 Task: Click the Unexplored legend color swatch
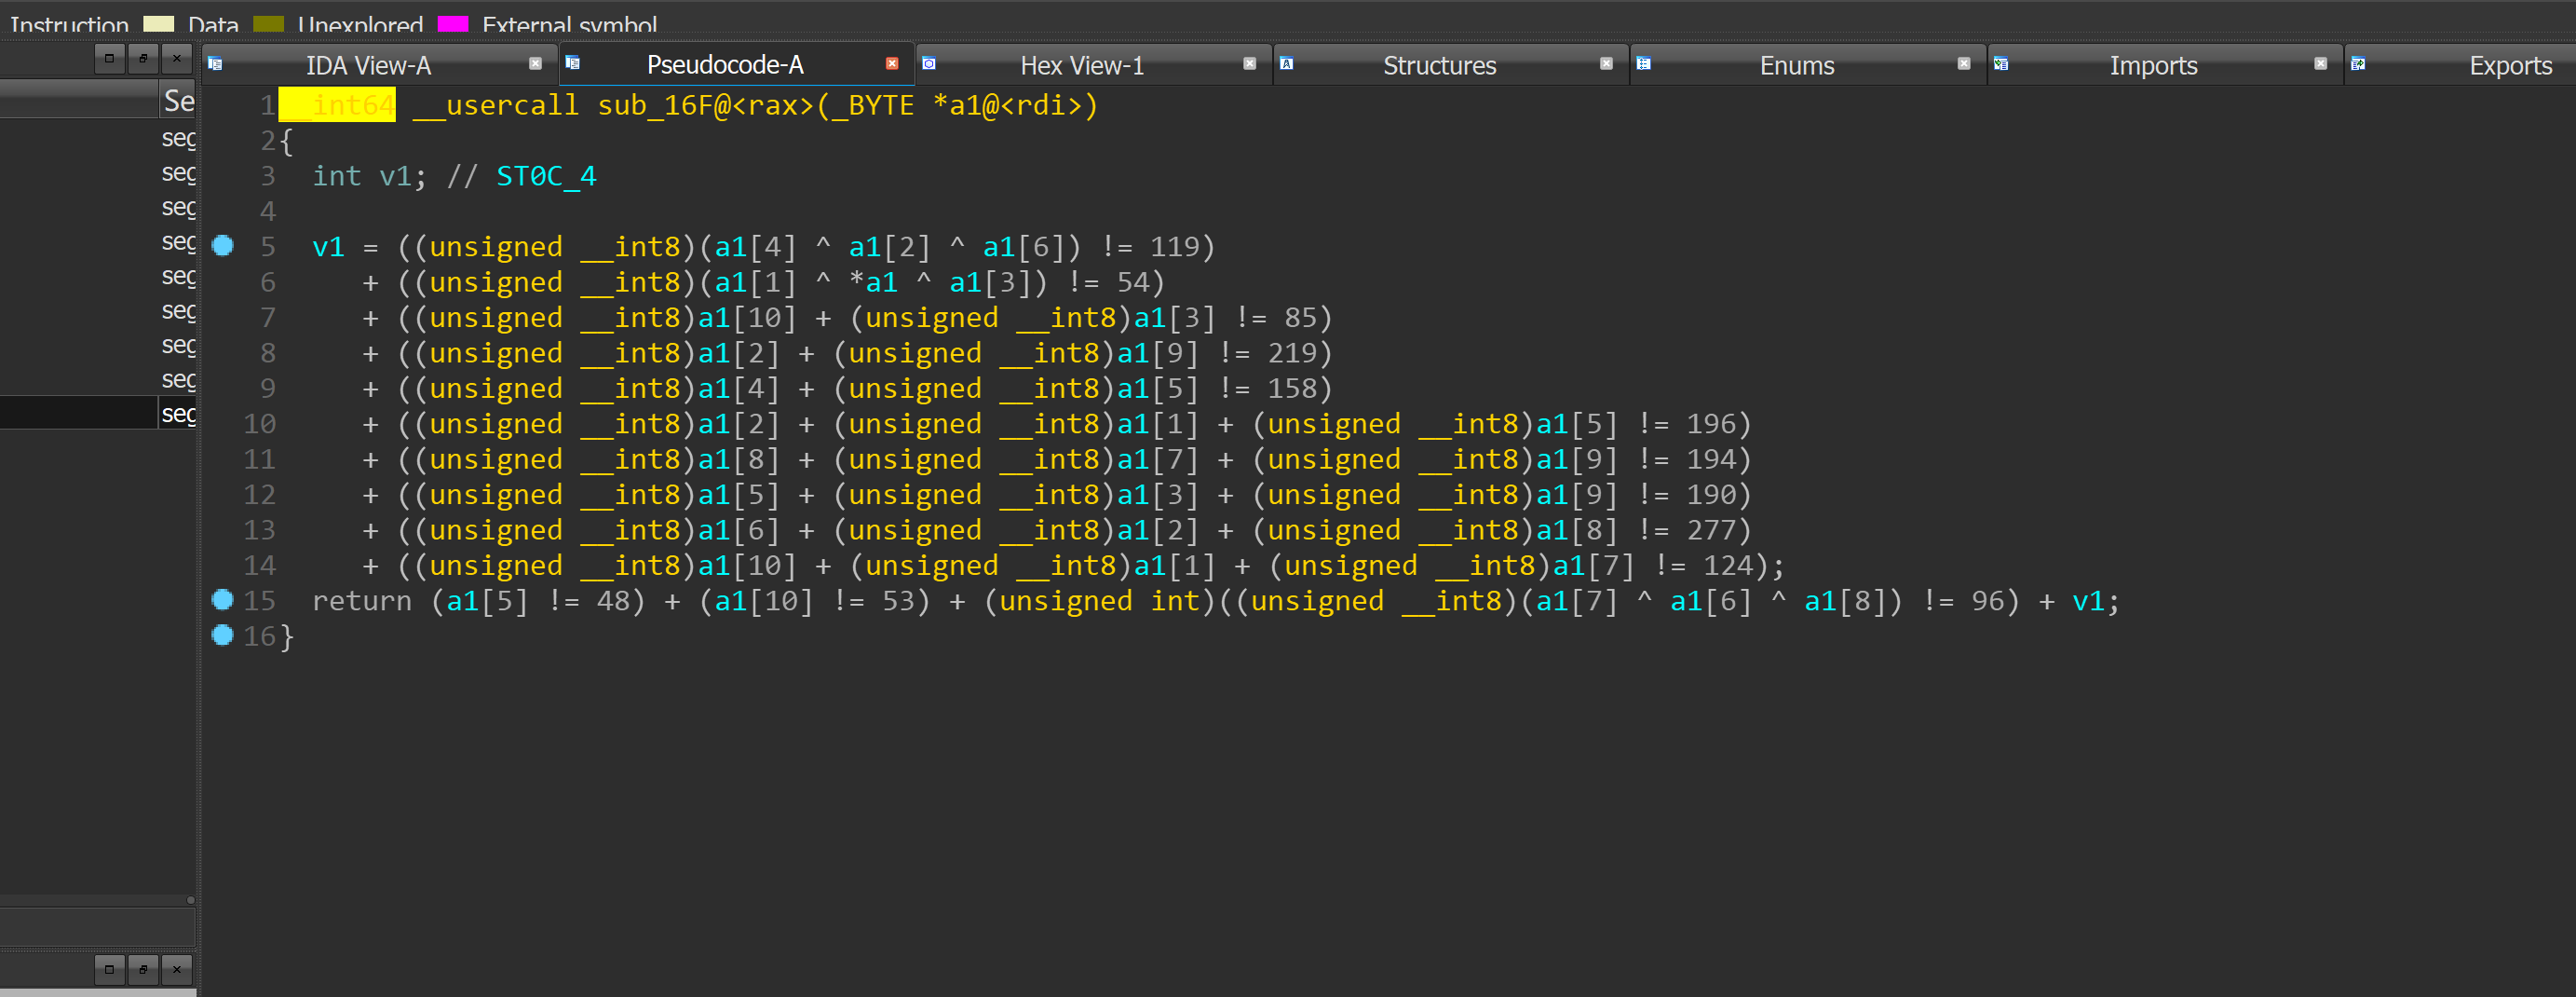[x=268, y=24]
